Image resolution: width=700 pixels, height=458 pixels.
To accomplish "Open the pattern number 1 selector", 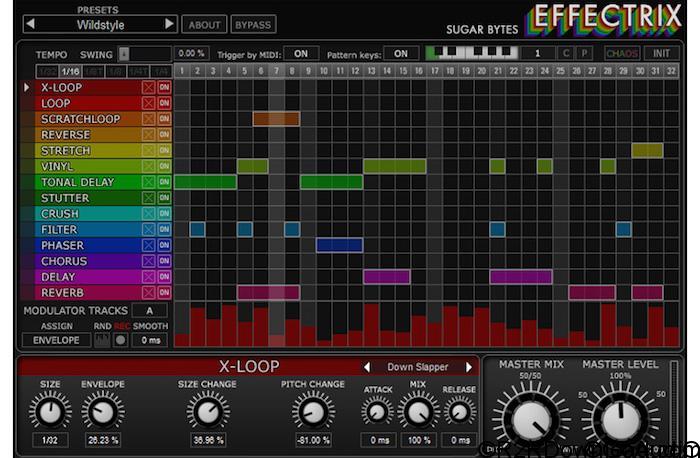I will coord(538,54).
